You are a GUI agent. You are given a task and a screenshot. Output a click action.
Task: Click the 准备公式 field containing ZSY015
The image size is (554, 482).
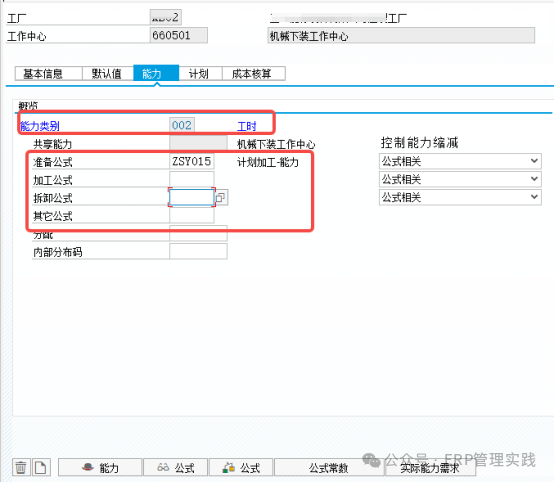point(191,161)
